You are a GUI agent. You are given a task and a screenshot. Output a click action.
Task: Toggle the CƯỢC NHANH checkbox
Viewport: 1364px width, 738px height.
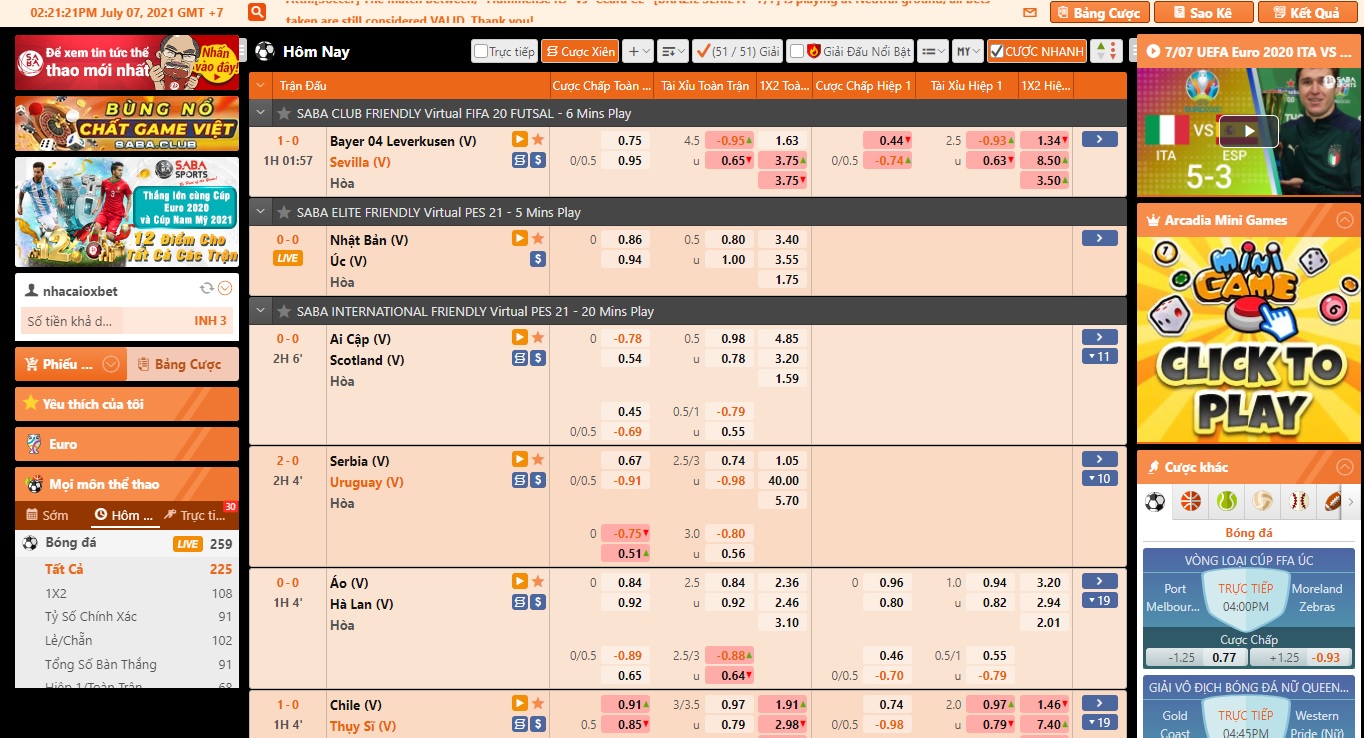[x=996, y=51]
